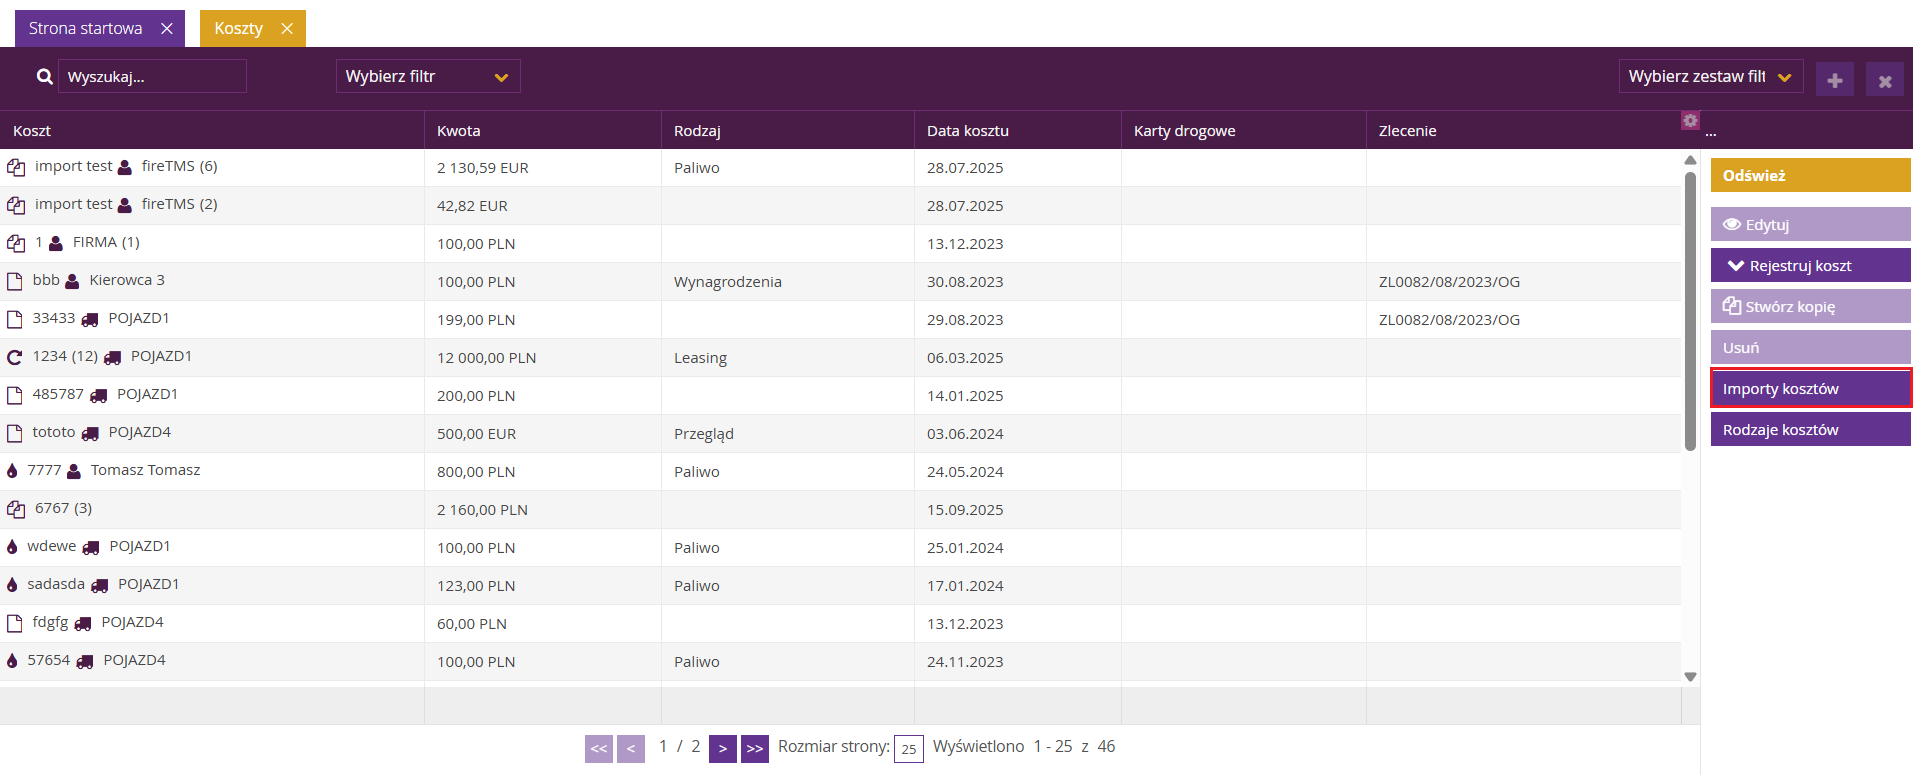Click the person icon next to FIRMA (1)
The image size is (1913, 775).
[x=56, y=243]
